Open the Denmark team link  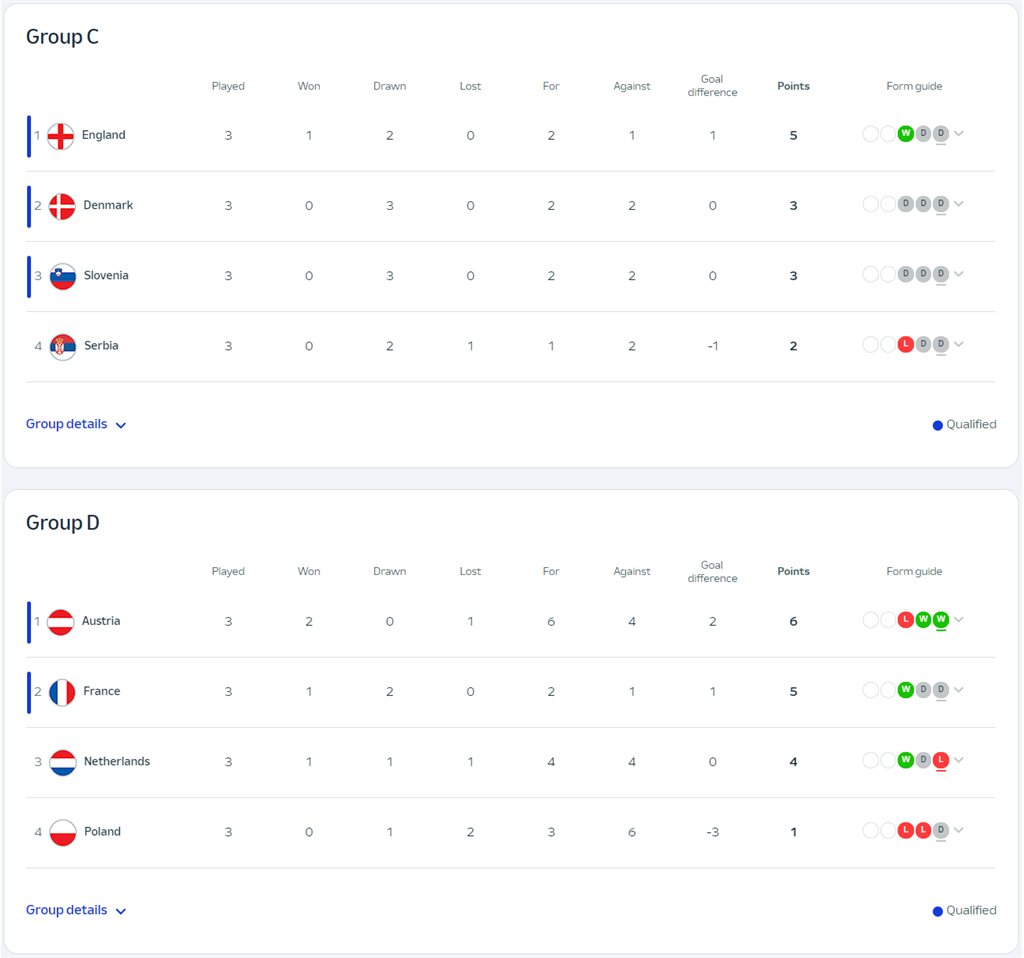(x=108, y=205)
